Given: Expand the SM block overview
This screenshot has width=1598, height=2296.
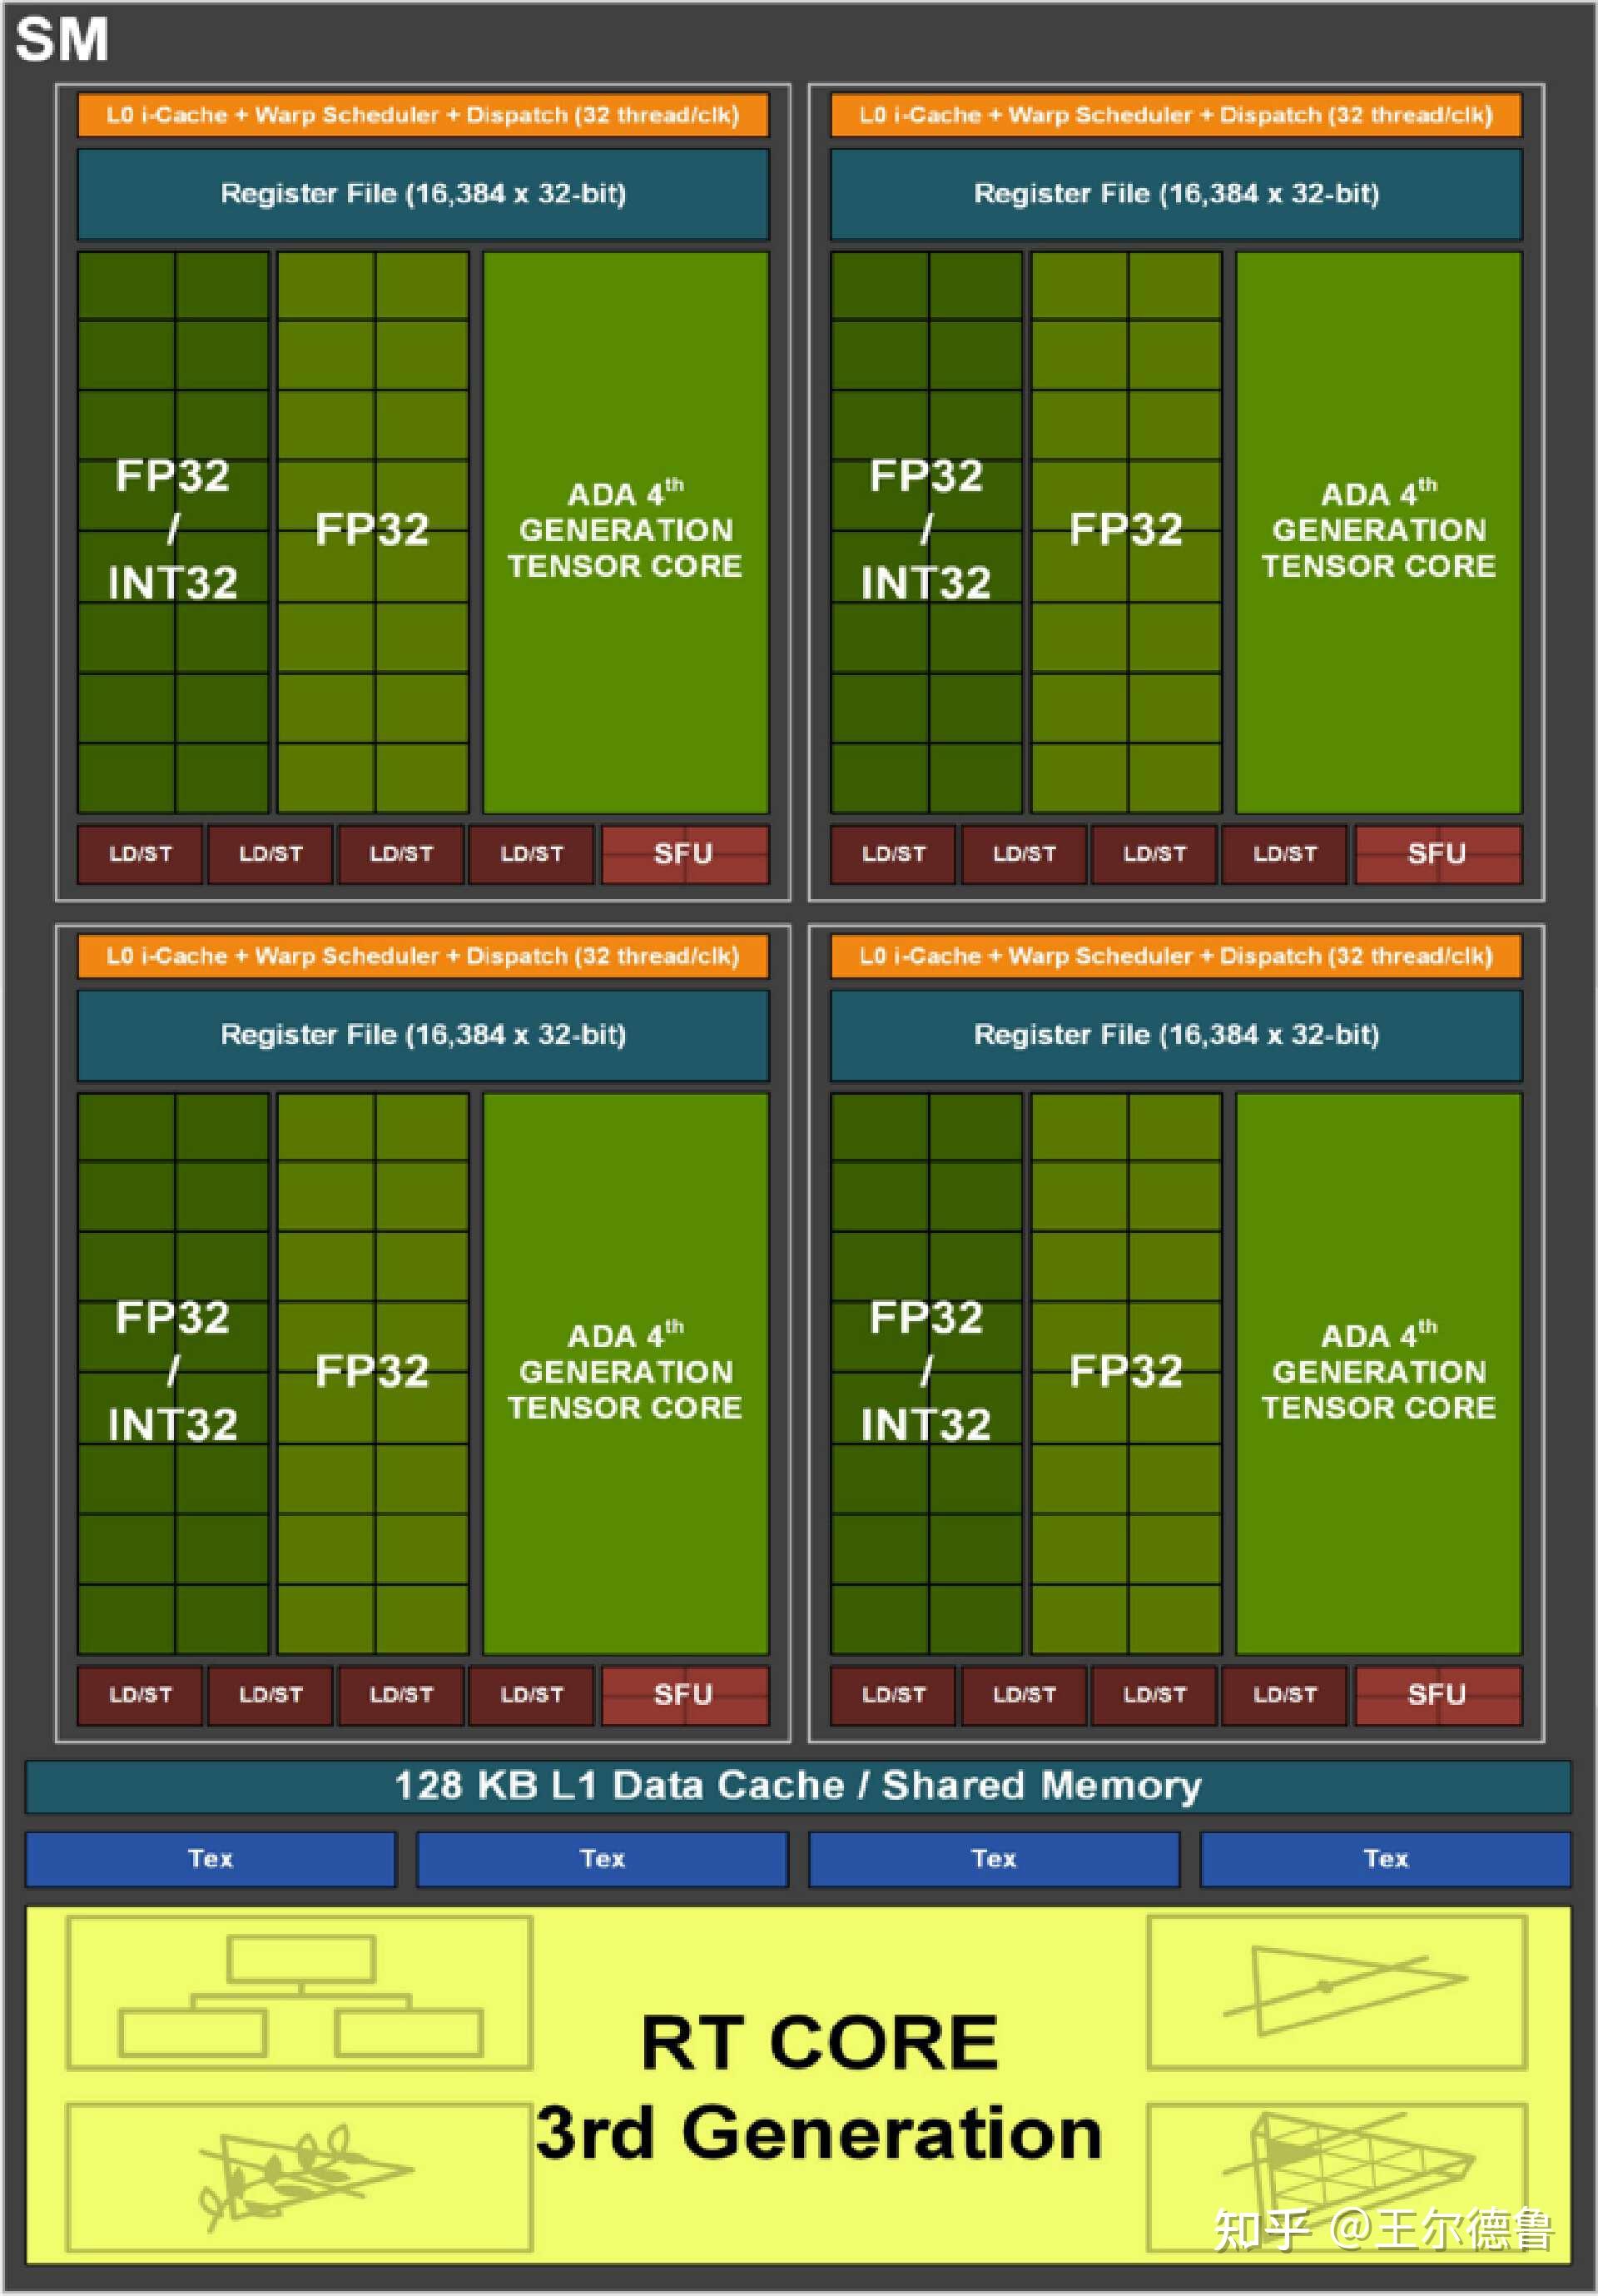Looking at the screenshot, I should 51,30.
